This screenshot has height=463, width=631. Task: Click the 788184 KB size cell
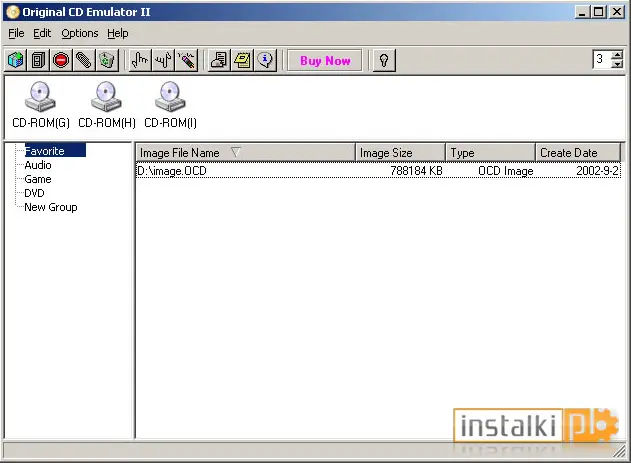tap(416, 171)
